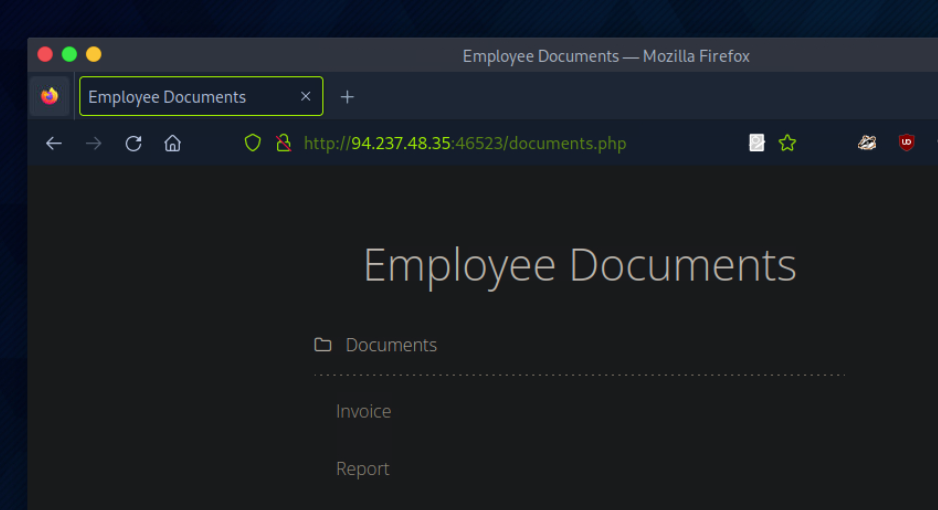
Task: Click the URL address bar
Action: point(500,143)
